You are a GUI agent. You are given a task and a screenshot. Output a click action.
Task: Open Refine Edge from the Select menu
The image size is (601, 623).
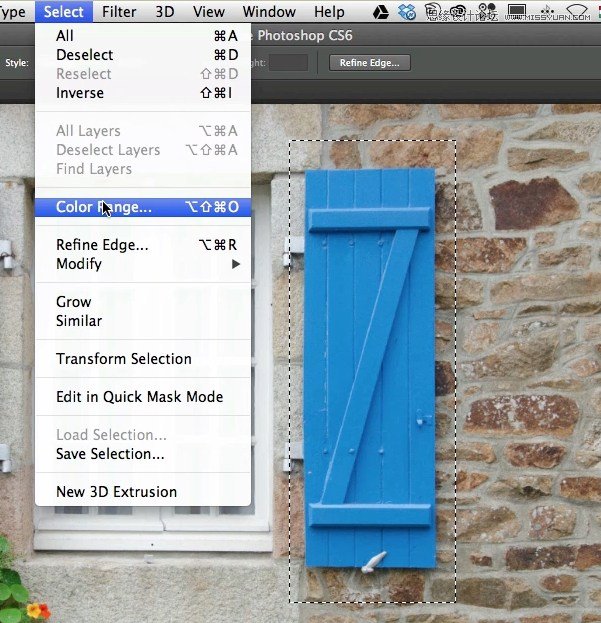[102, 245]
